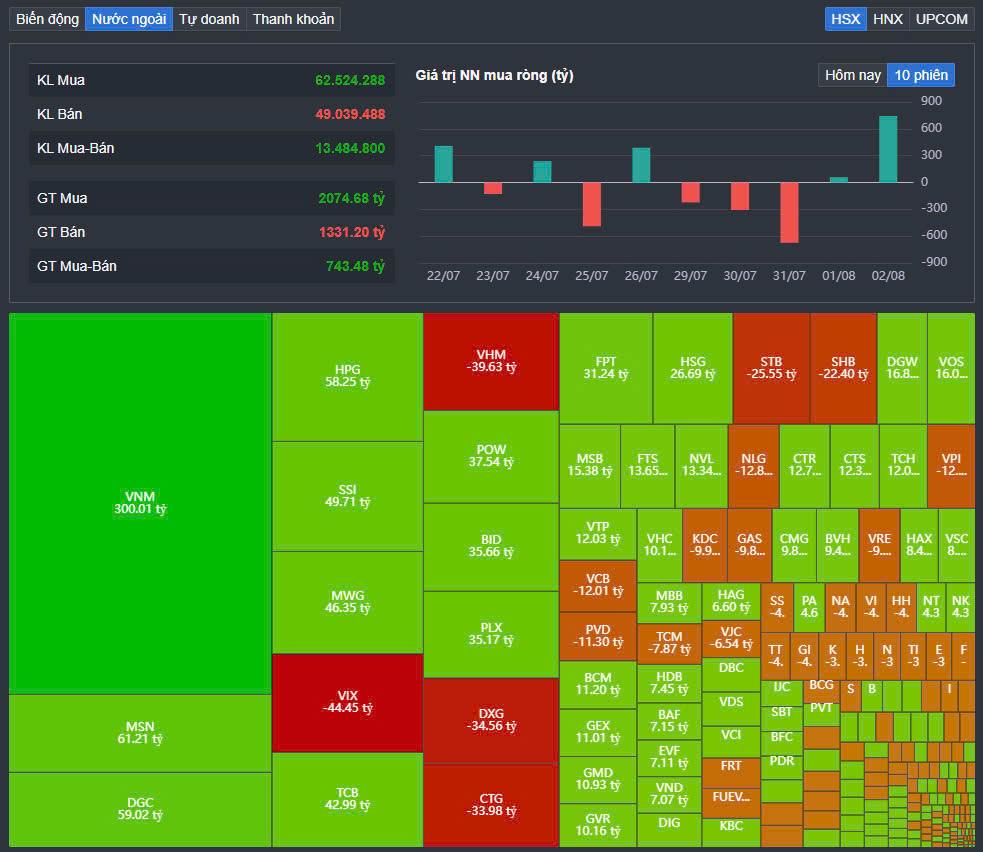Viewport: 983px width, 852px height.
Task: Open the HSG 26.69 tỷ tile
Action: pos(693,369)
